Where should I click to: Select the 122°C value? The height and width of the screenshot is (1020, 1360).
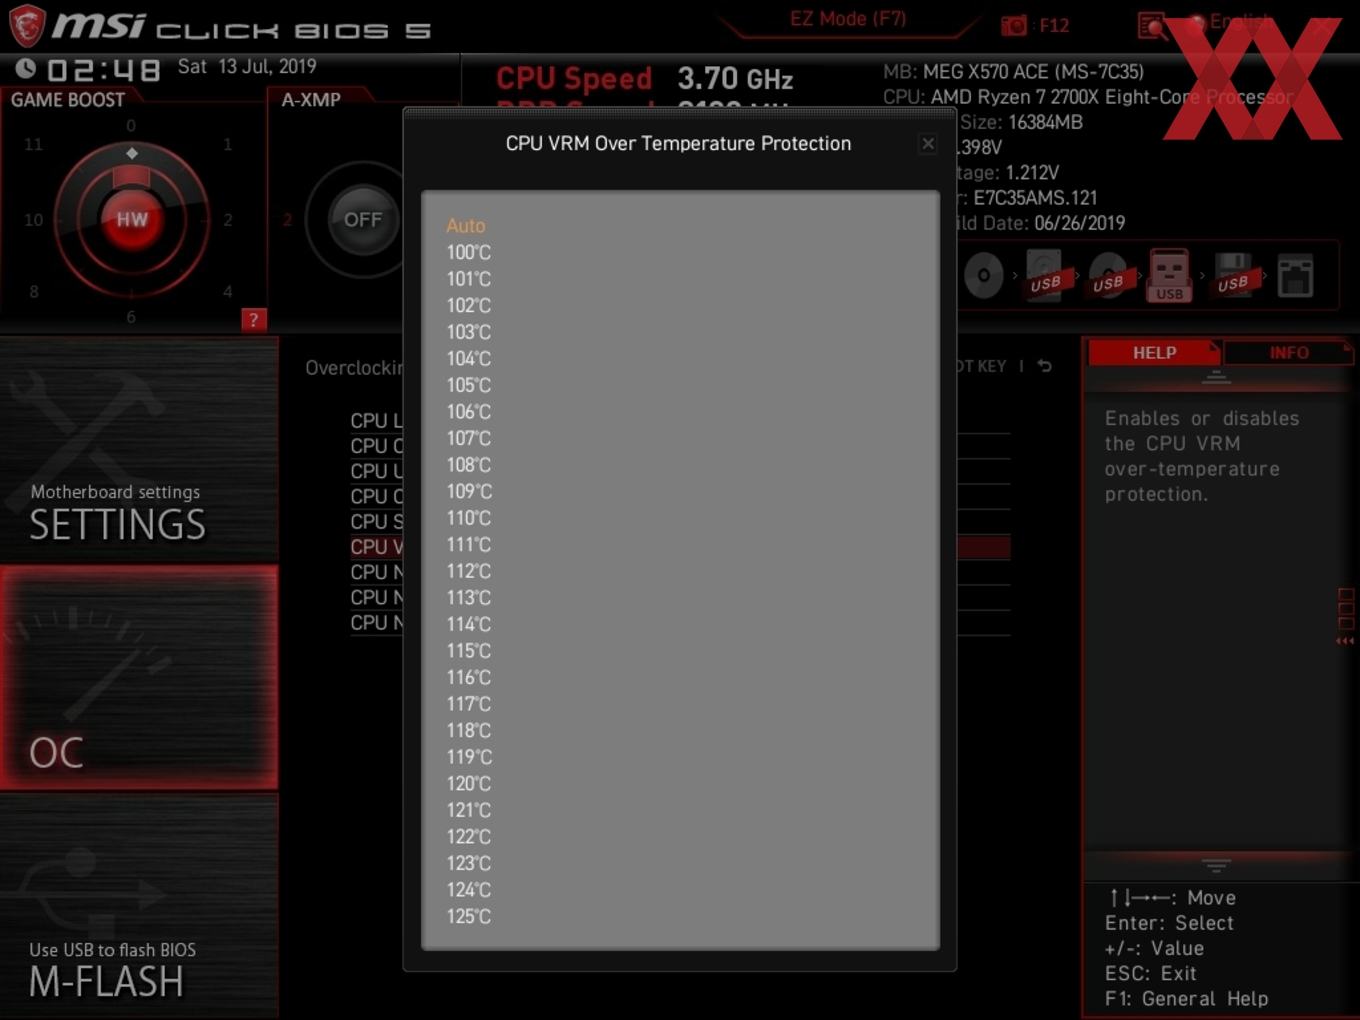coord(469,837)
